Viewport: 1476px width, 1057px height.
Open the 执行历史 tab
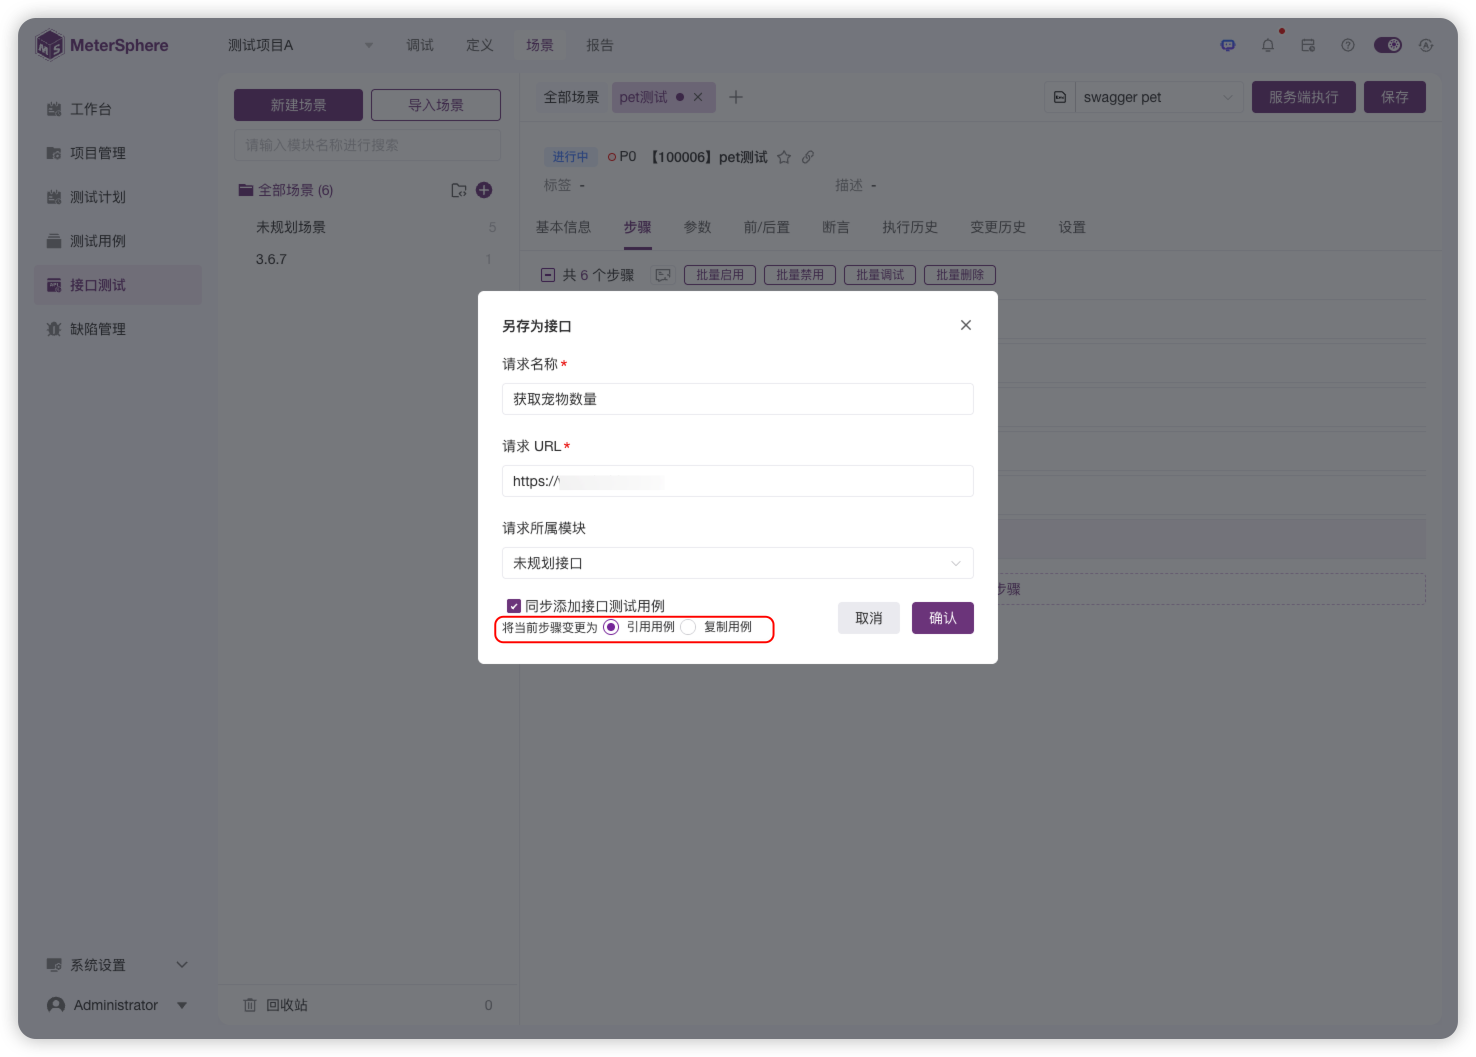(x=910, y=227)
